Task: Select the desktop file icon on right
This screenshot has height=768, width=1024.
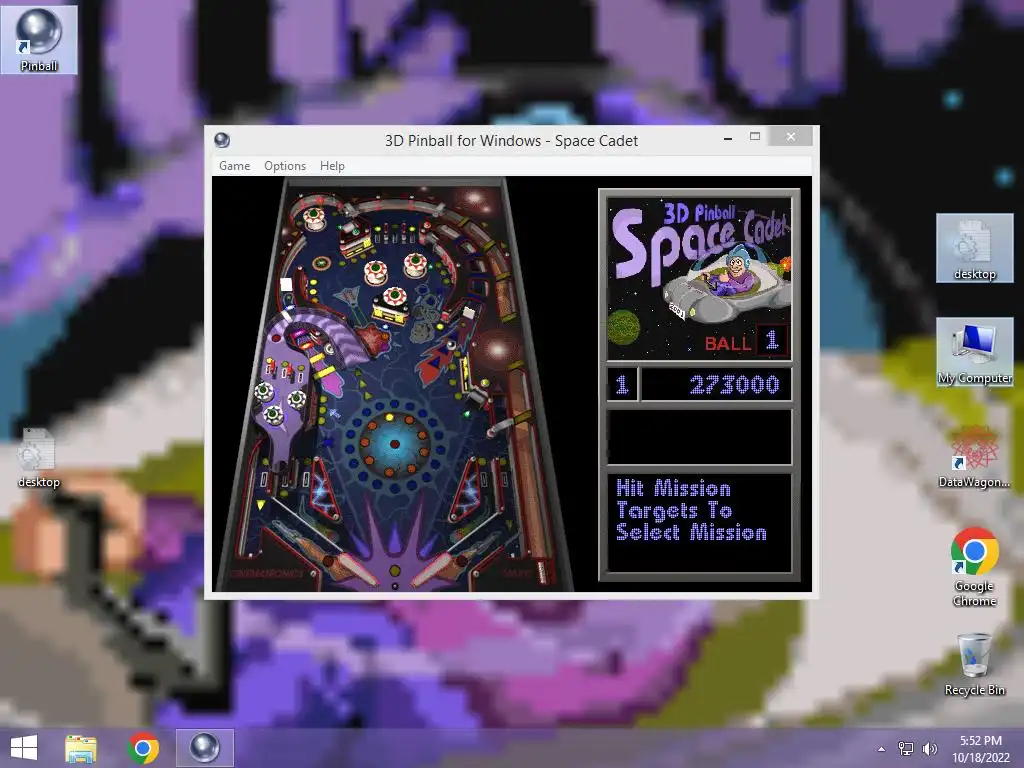Action: pos(974,249)
